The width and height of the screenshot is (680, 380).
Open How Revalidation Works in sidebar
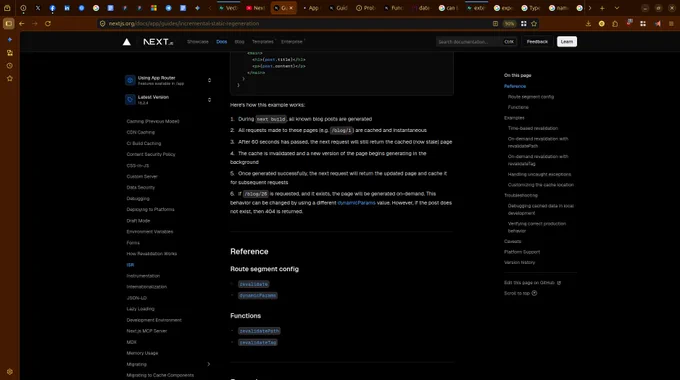(152, 254)
